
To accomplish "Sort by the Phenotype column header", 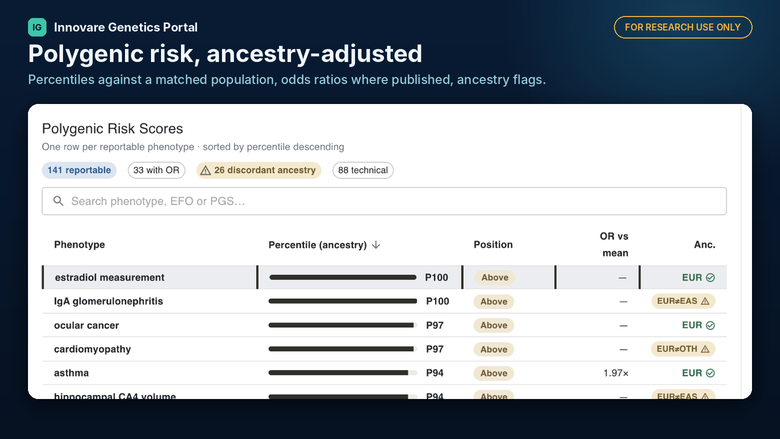I will (x=80, y=245).
